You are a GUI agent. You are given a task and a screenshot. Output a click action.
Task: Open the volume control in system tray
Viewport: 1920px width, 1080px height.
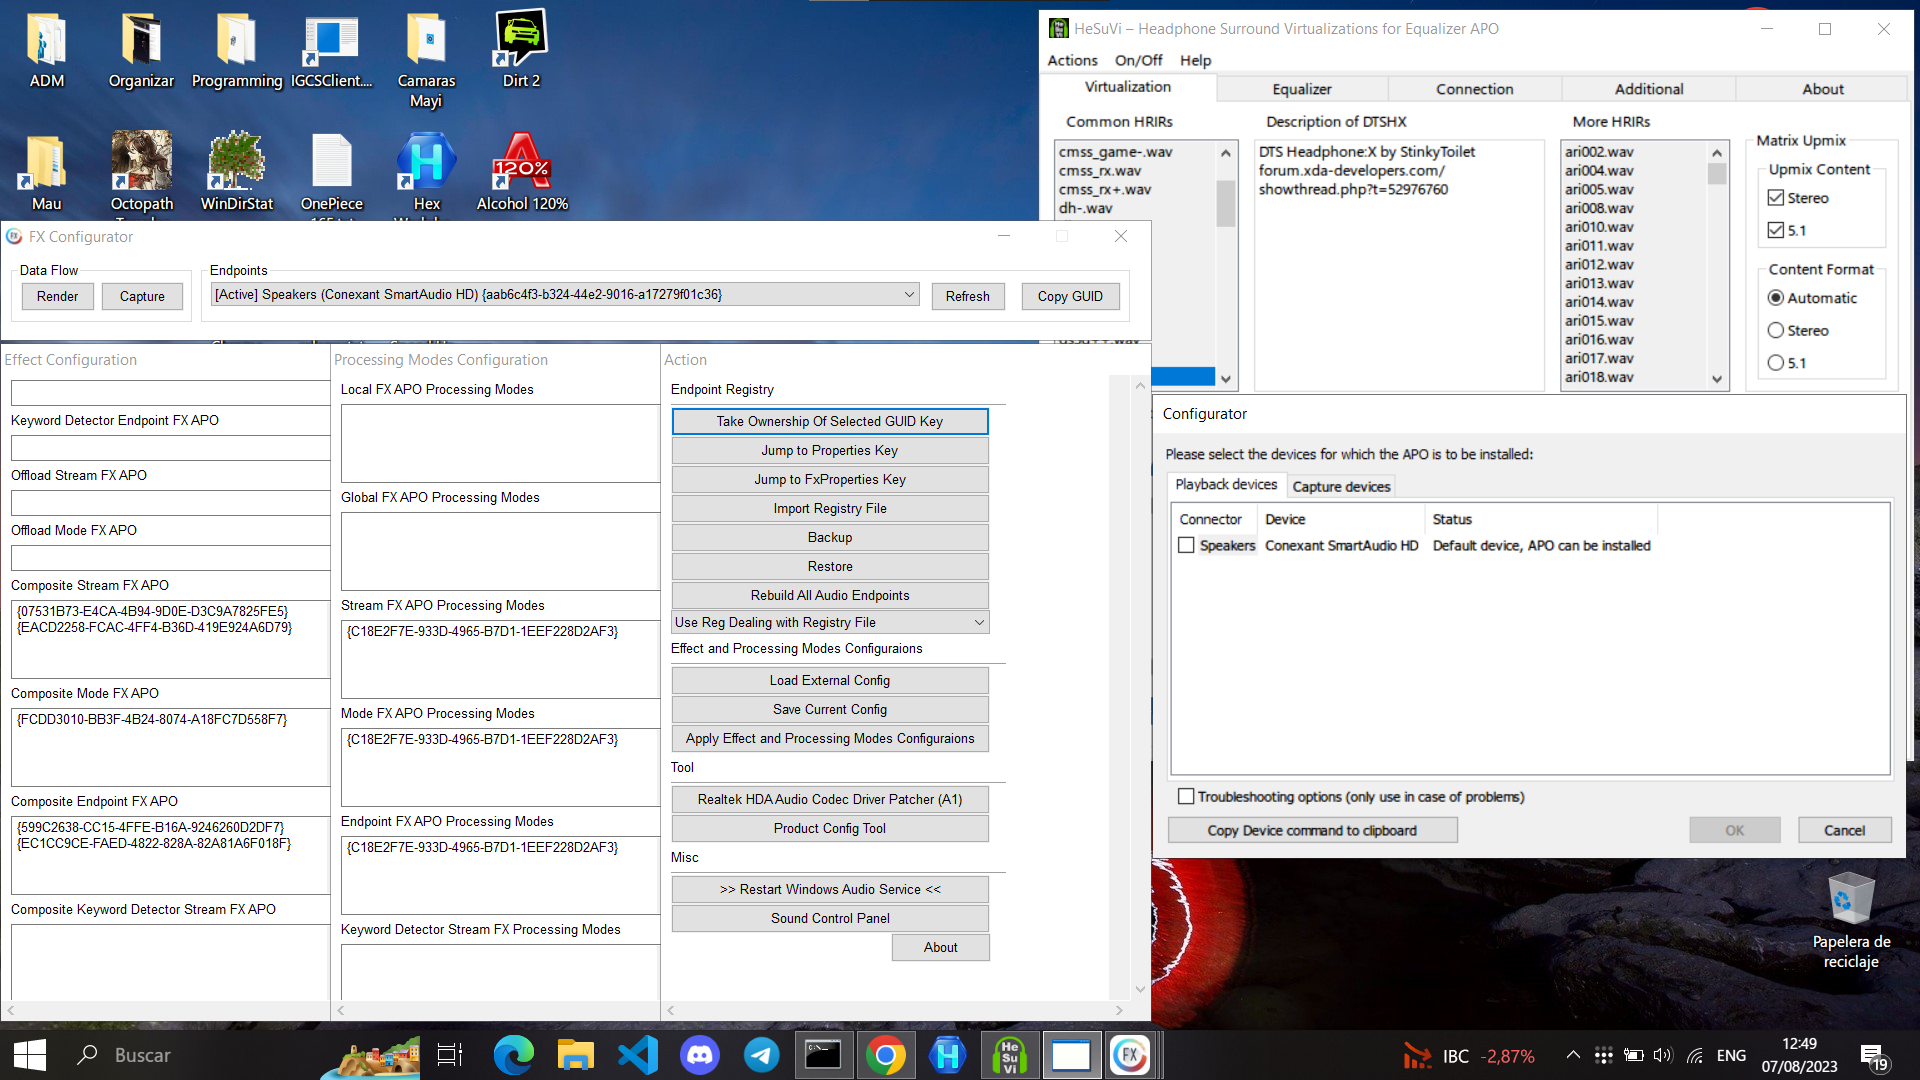[x=1662, y=1055]
